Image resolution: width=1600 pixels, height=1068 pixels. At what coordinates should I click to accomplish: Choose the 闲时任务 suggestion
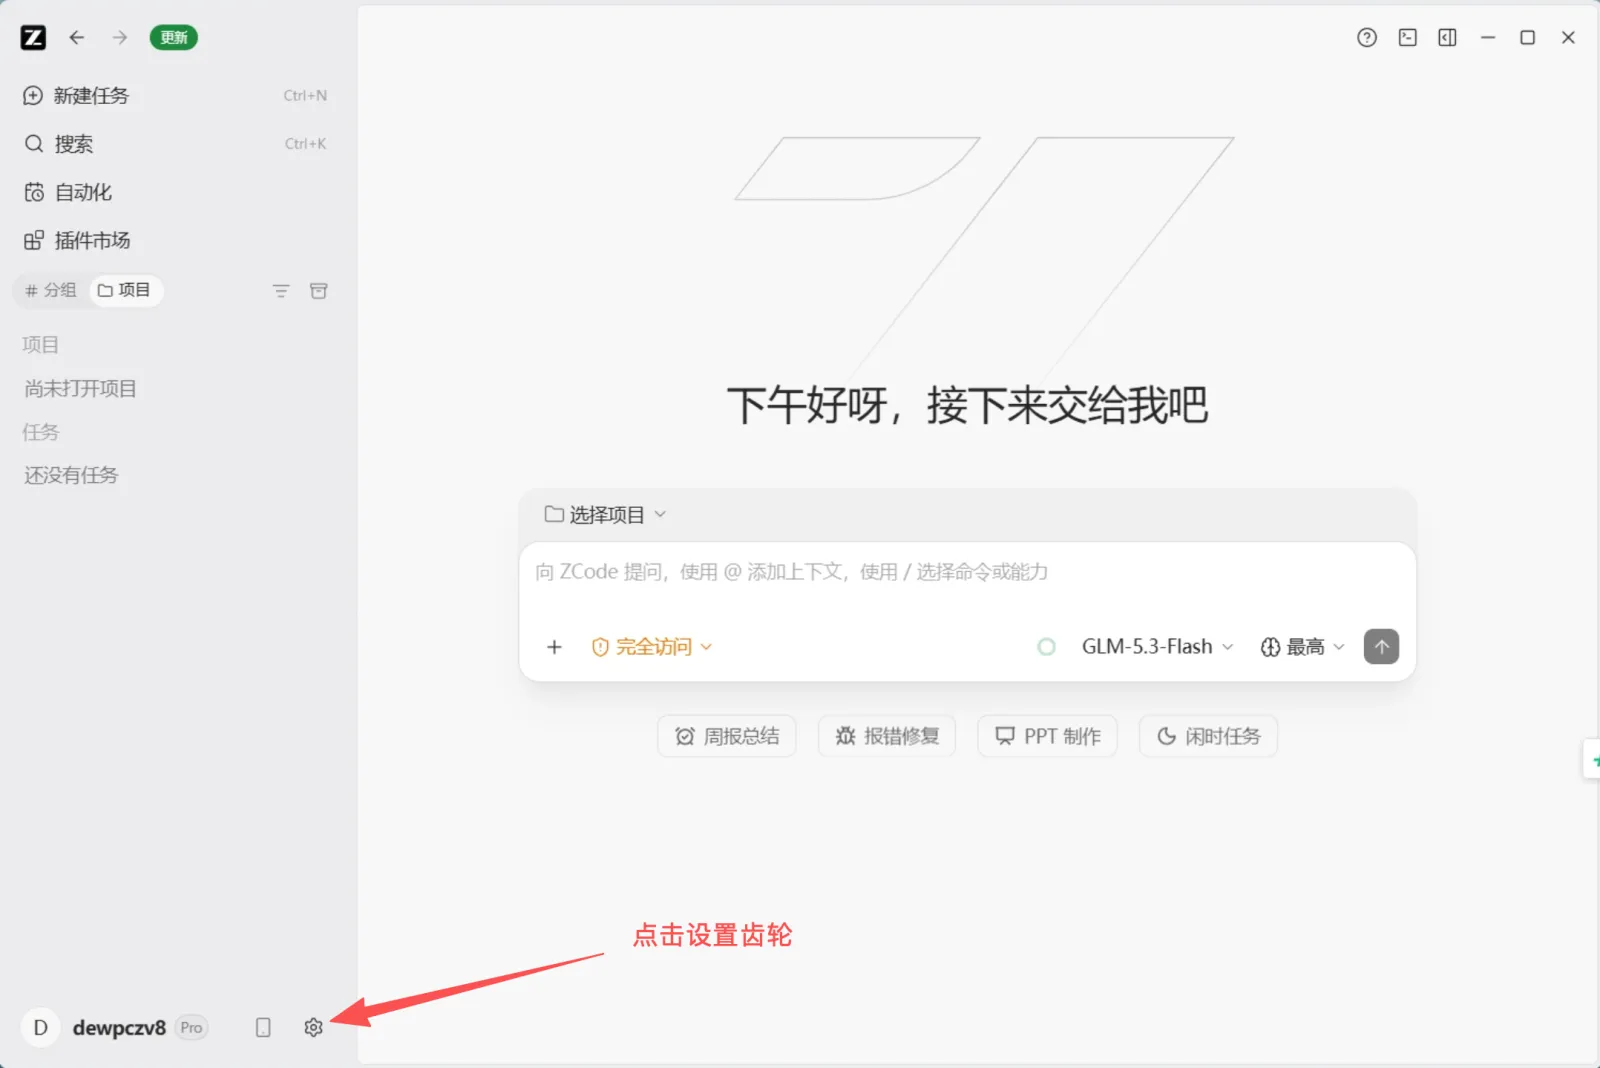pos(1208,737)
